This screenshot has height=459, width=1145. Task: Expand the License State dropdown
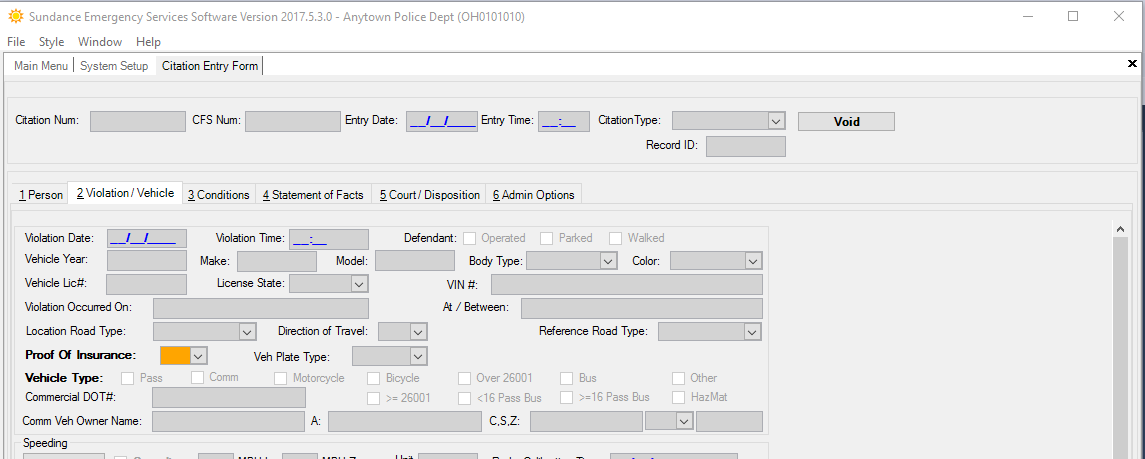tap(359, 284)
